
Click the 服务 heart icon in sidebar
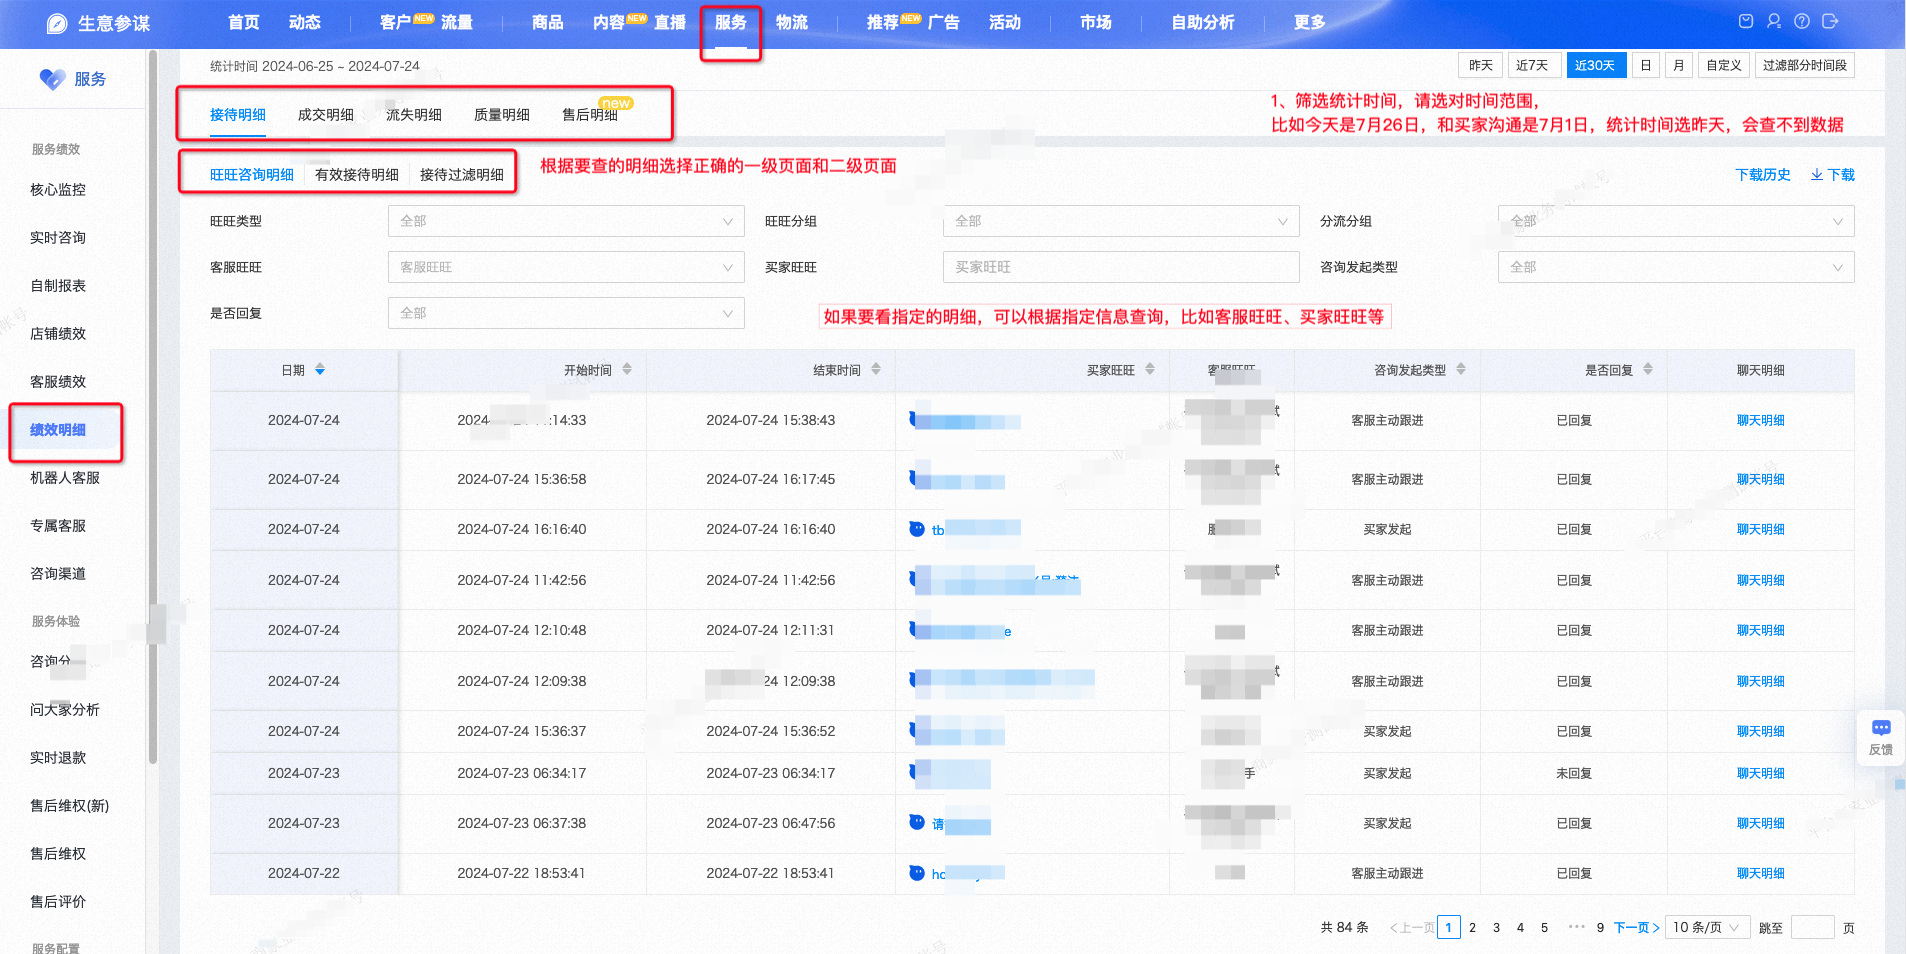[x=52, y=79]
